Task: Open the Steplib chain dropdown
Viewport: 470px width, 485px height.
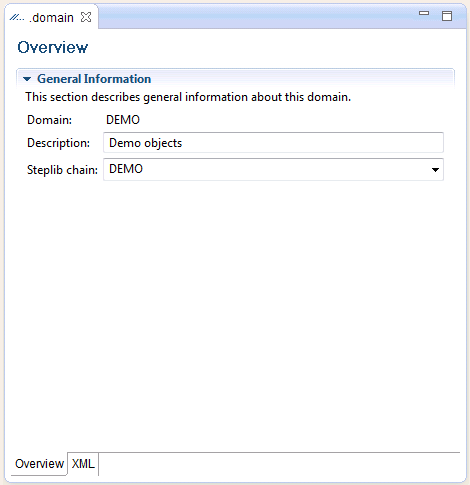Action: [x=435, y=170]
